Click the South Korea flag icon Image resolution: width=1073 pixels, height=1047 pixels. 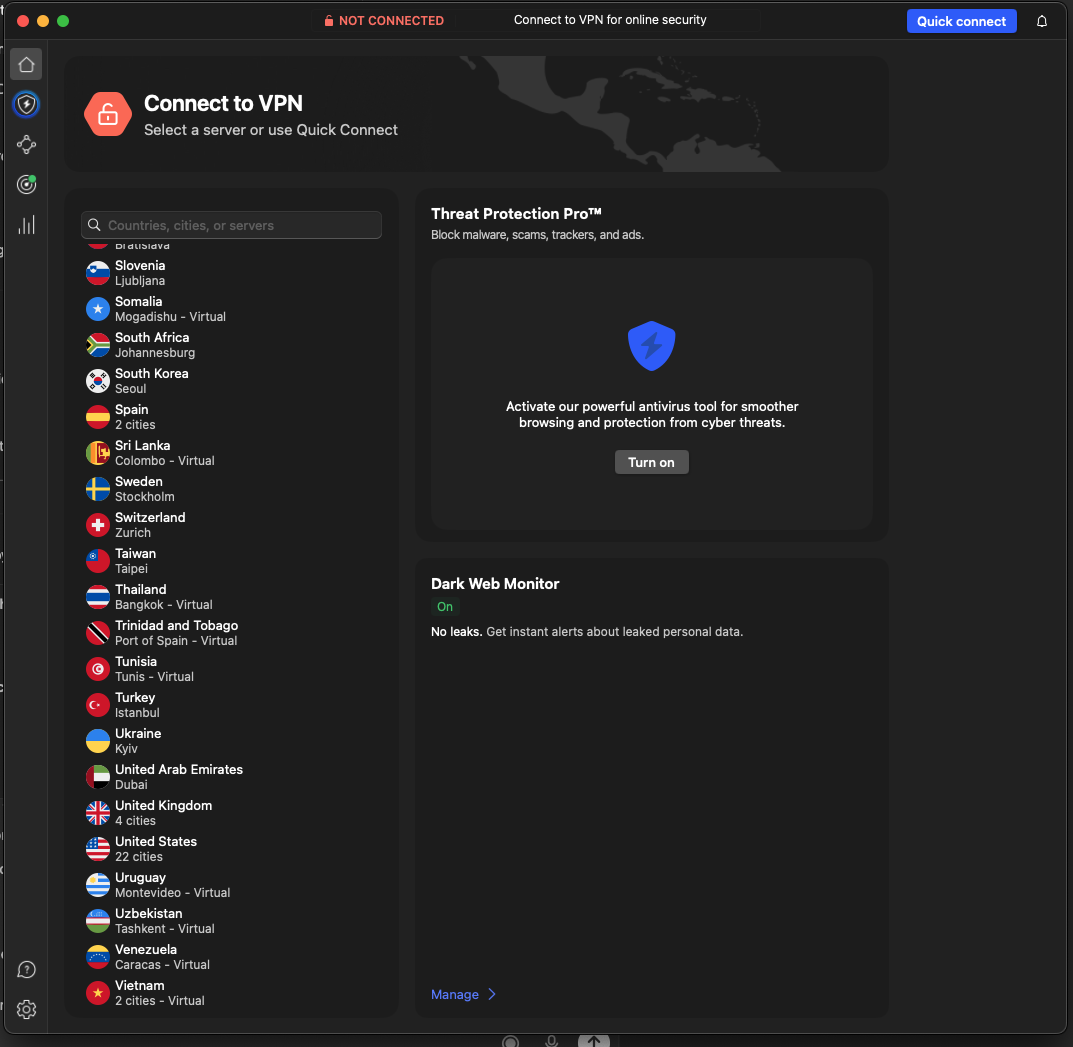tap(98, 381)
